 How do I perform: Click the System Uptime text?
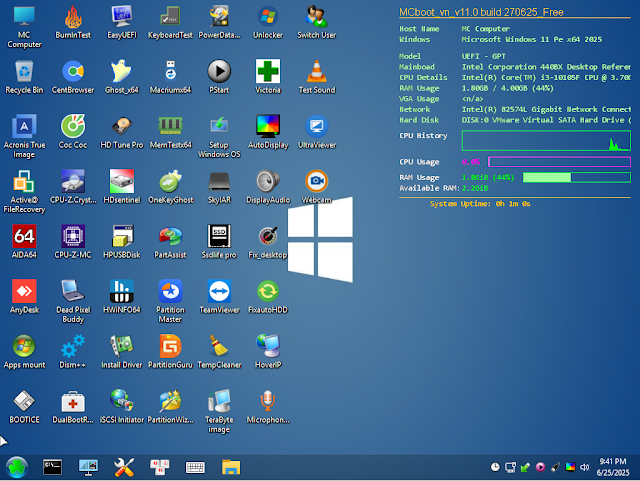pos(480,204)
